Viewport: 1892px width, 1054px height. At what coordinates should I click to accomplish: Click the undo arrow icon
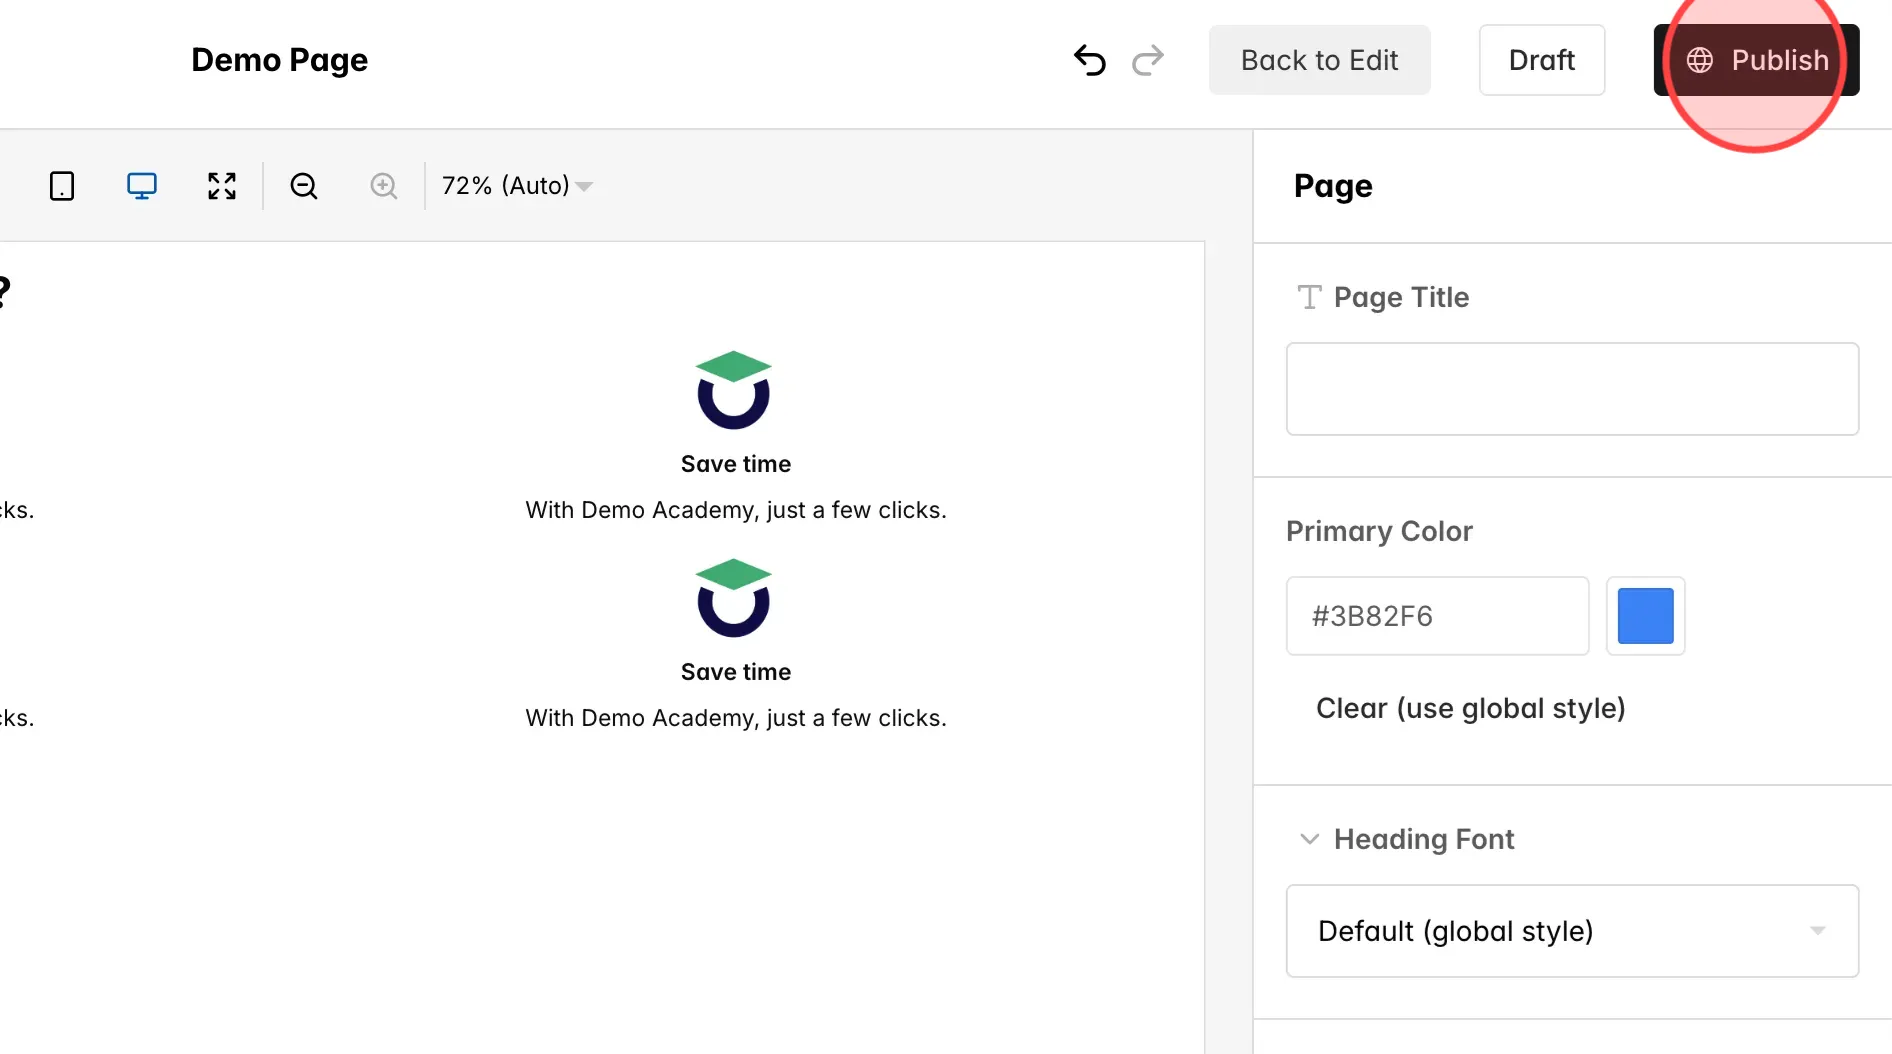1090,60
